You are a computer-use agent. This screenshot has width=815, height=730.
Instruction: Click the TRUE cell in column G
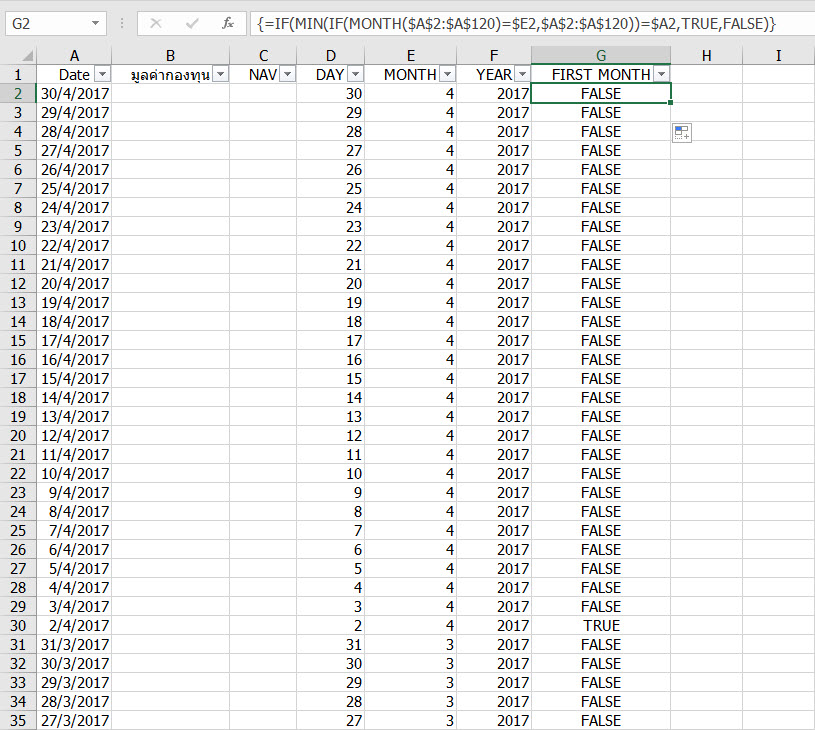[601, 625]
